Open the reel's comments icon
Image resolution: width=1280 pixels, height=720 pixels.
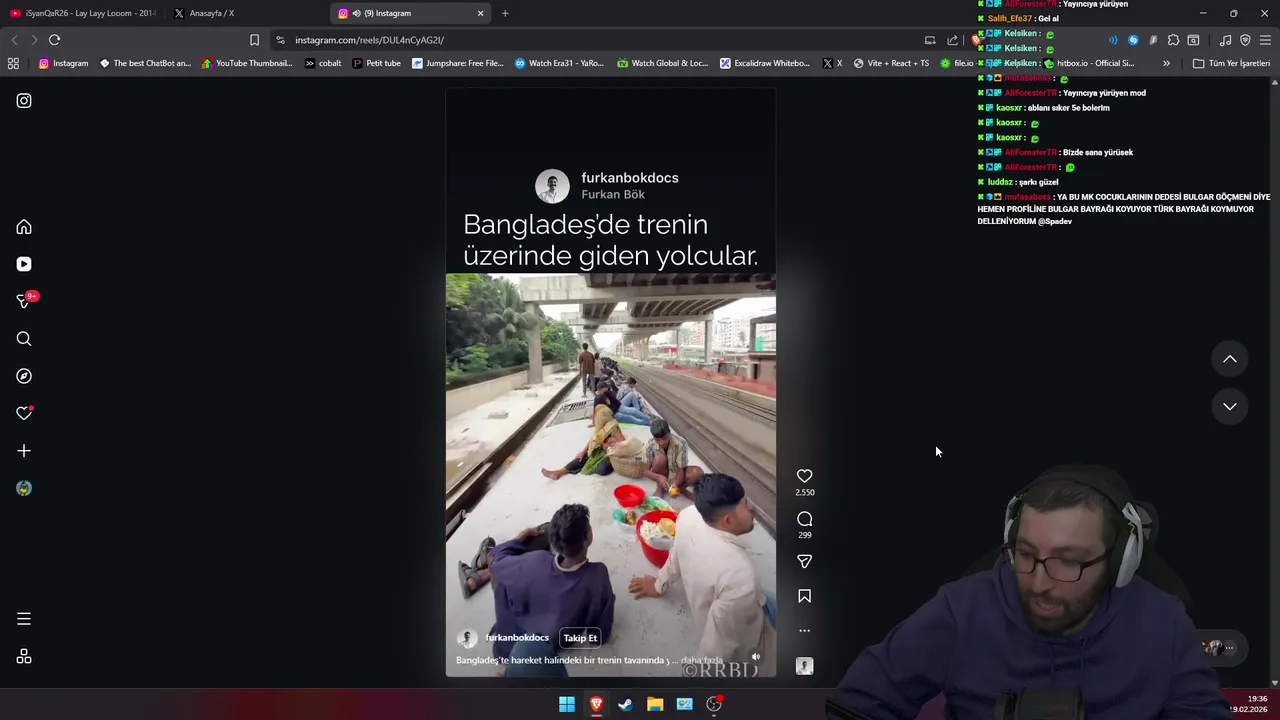(804, 519)
